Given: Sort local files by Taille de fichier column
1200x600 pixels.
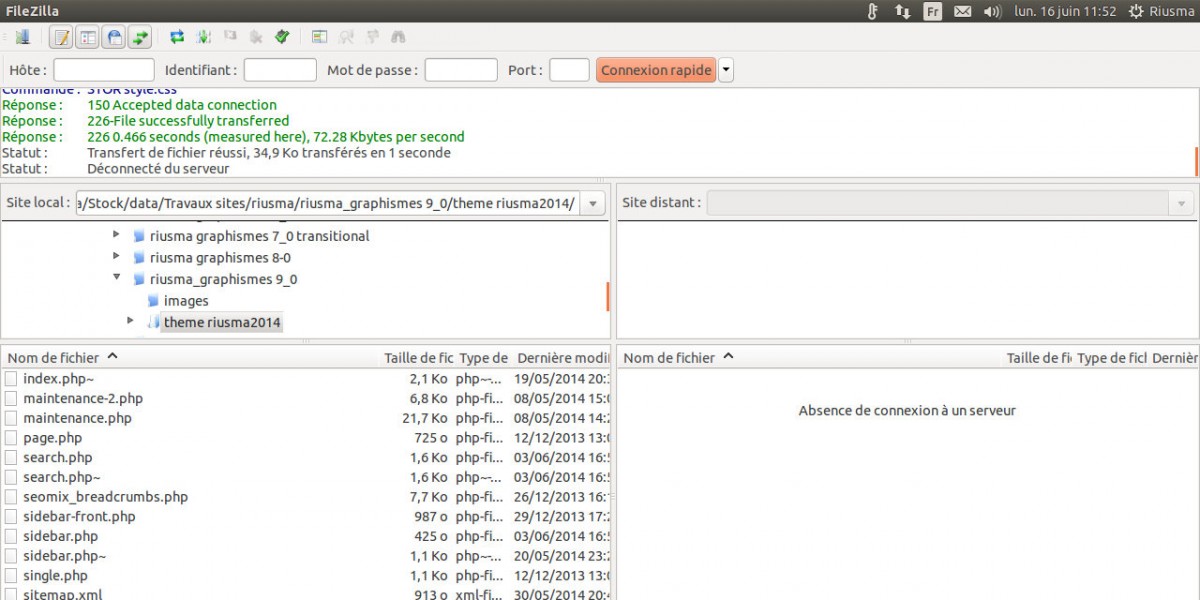Looking at the screenshot, I should (418, 357).
